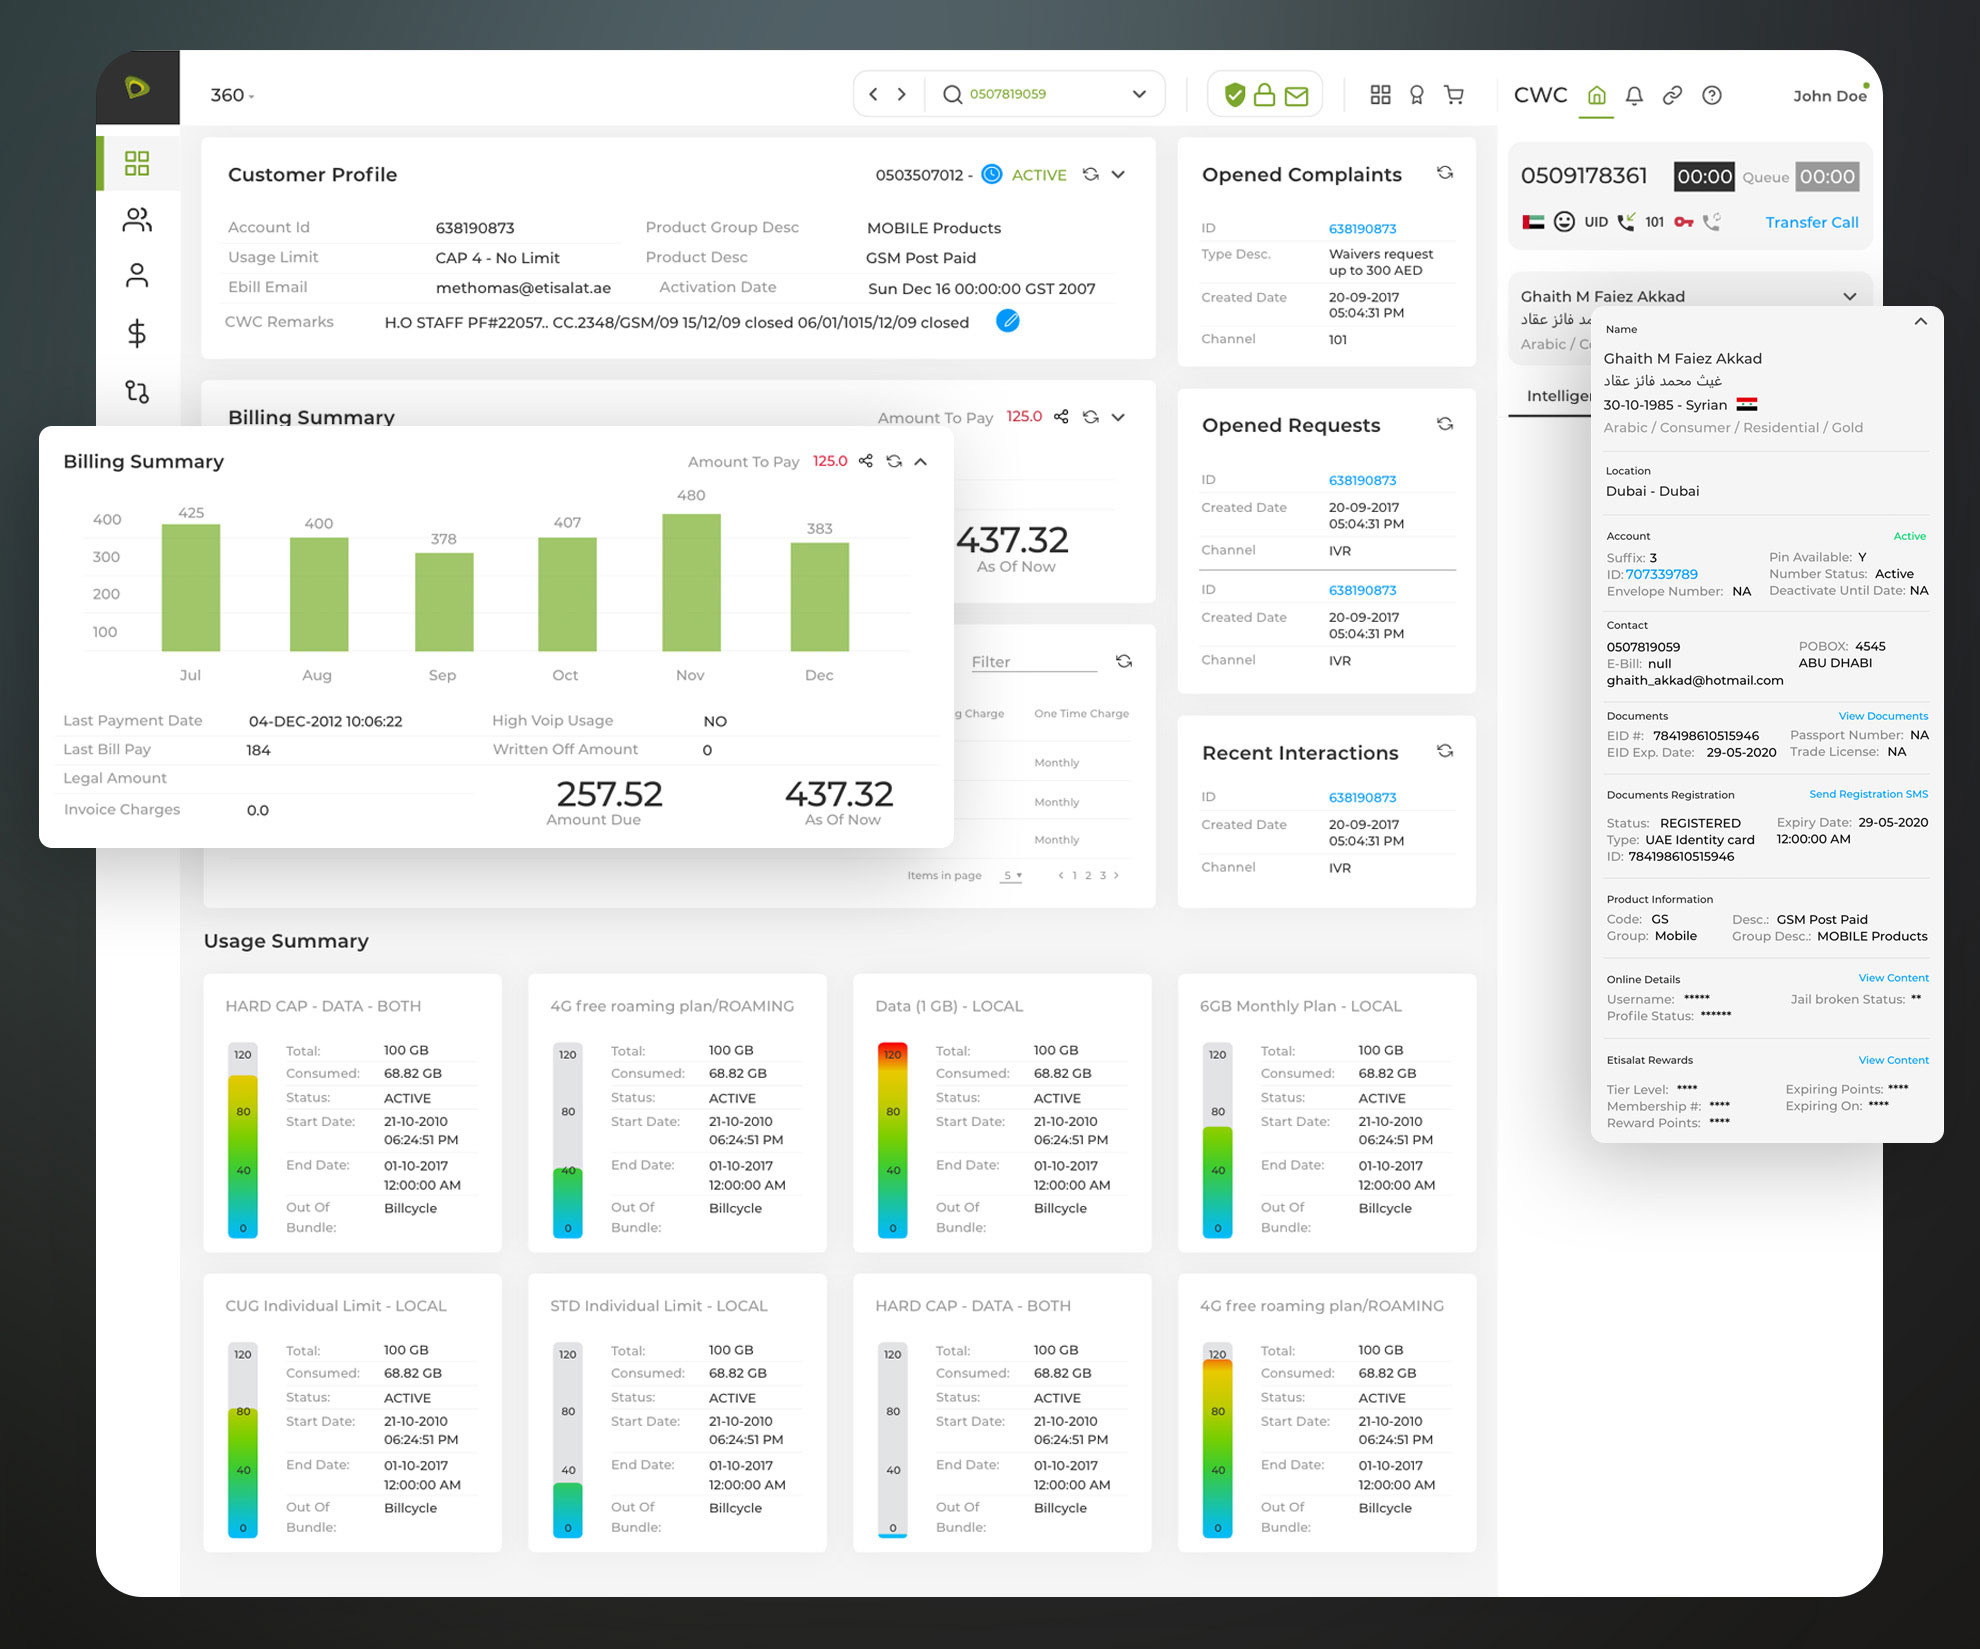Go to page 2 in pagination
The width and height of the screenshot is (1980, 1649).
[1088, 875]
